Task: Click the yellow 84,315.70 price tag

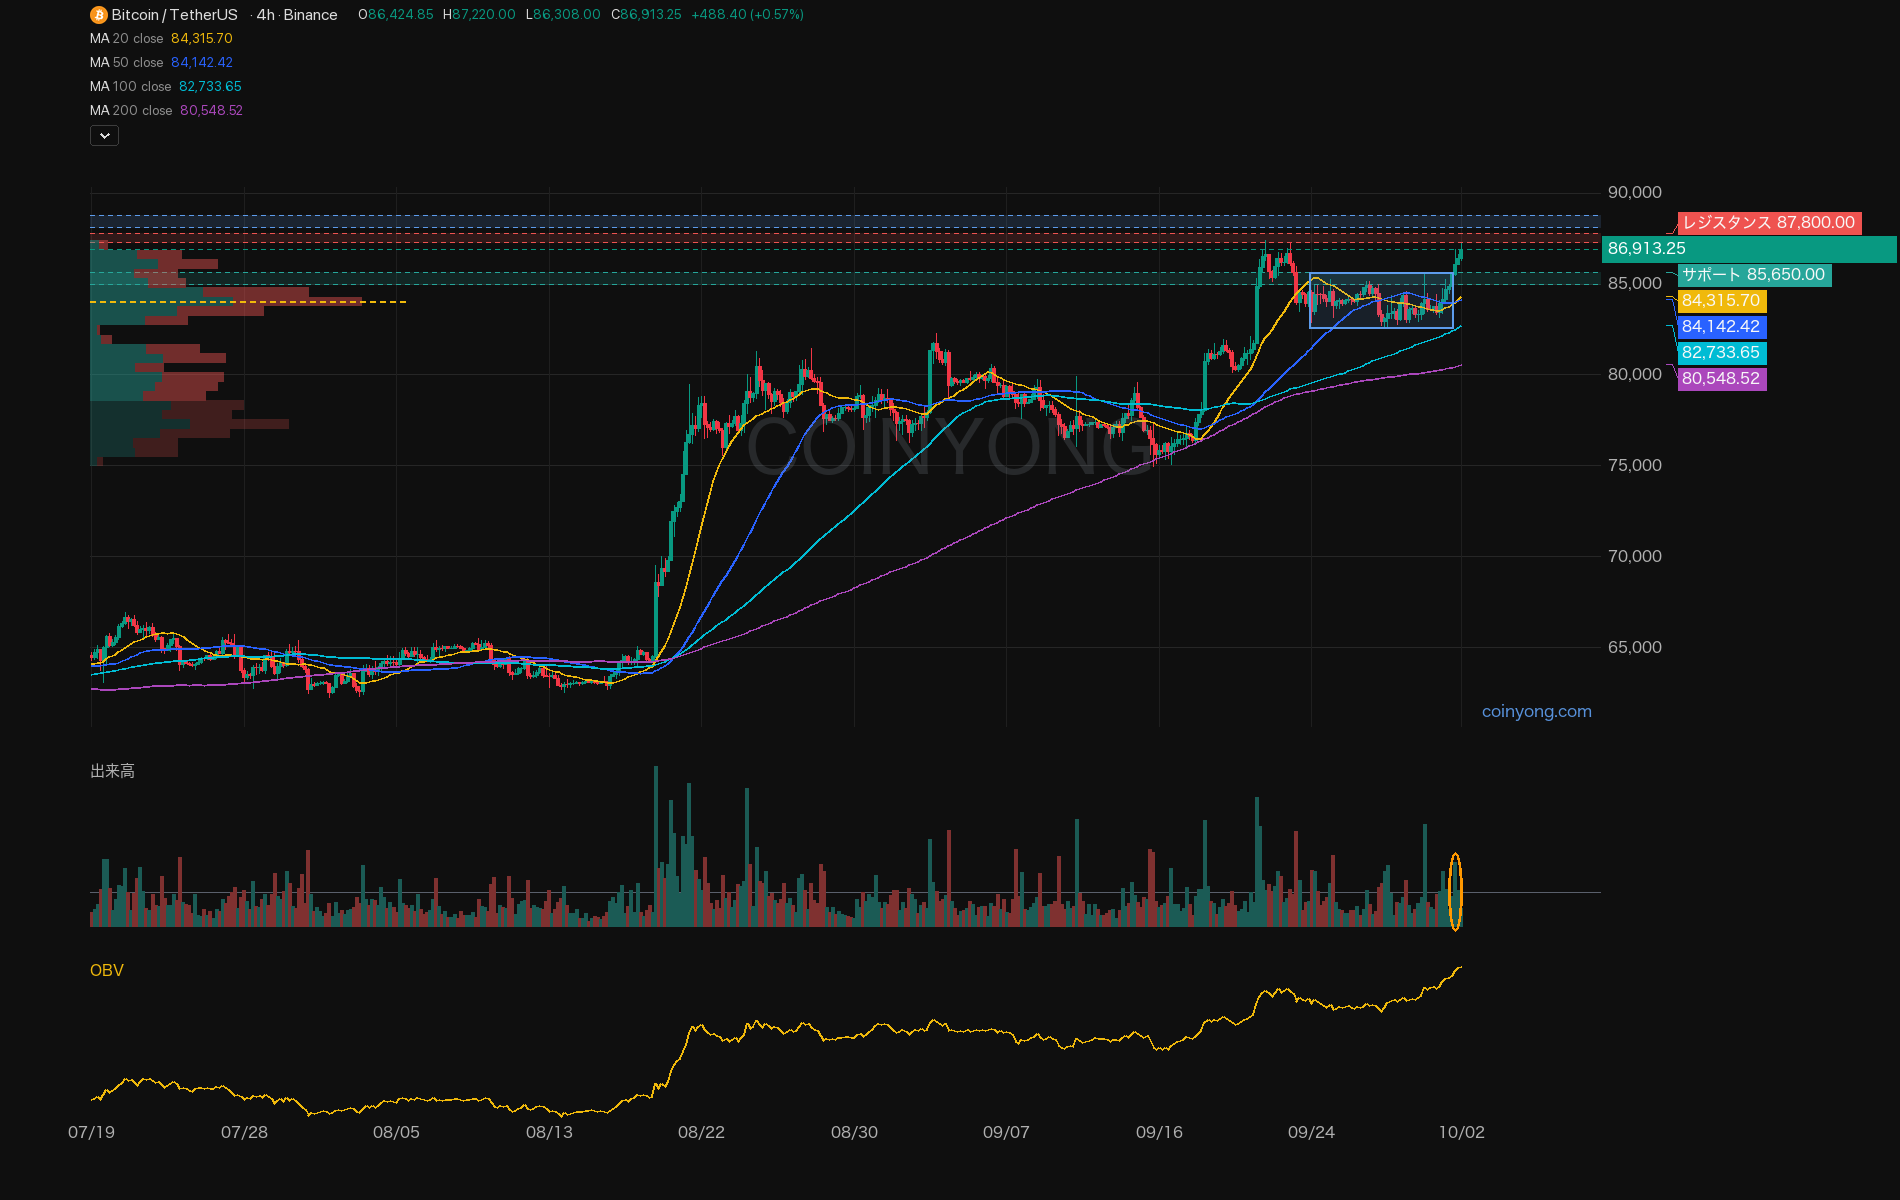Action: click(x=1721, y=301)
